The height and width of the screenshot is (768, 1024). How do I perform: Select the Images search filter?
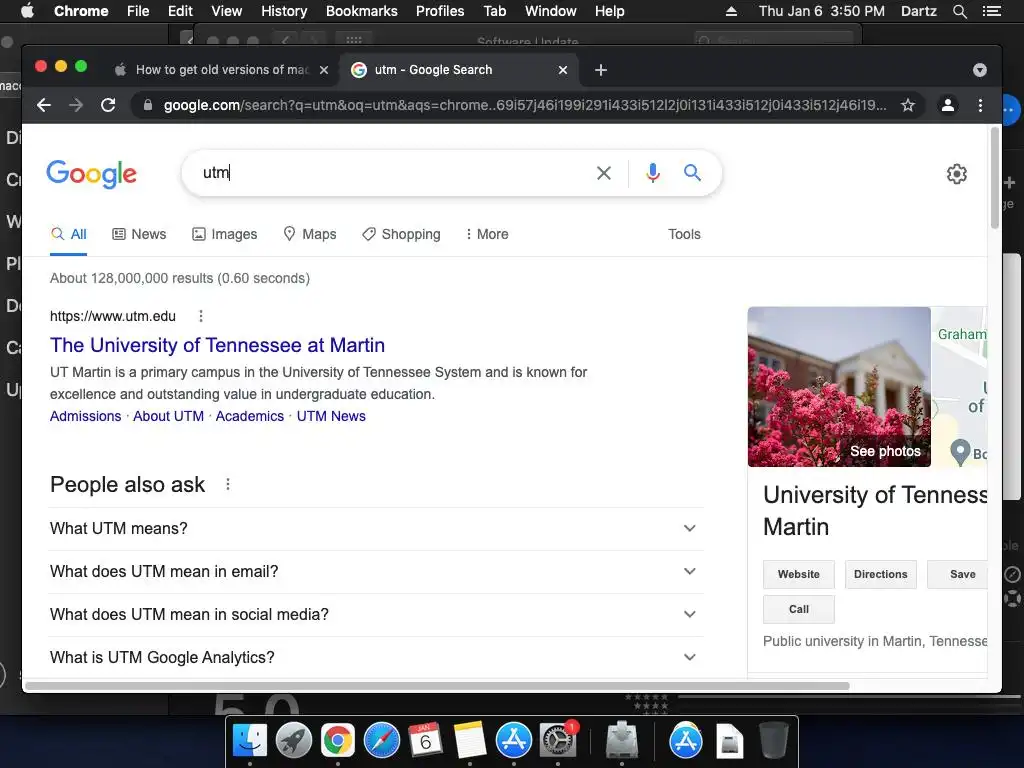[x=225, y=234]
